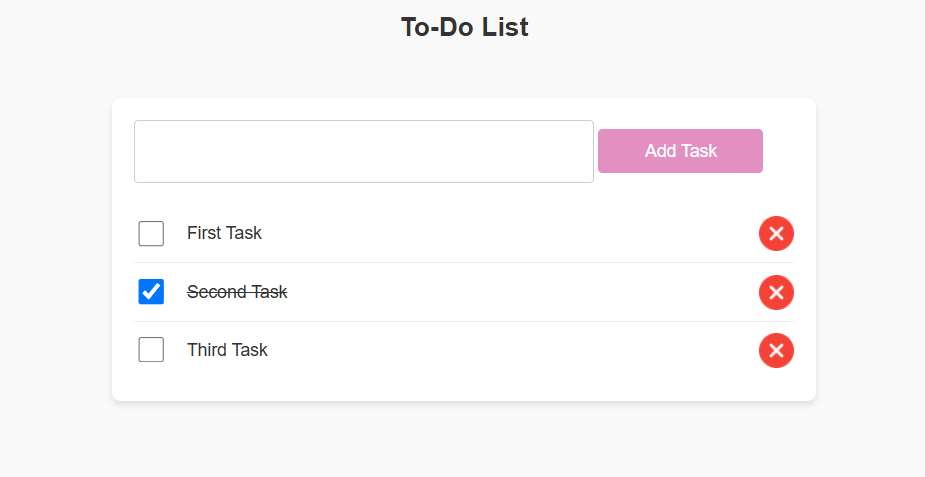925x477 pixels.
Task: Click gray page background below the card
Action: point(464,441)
